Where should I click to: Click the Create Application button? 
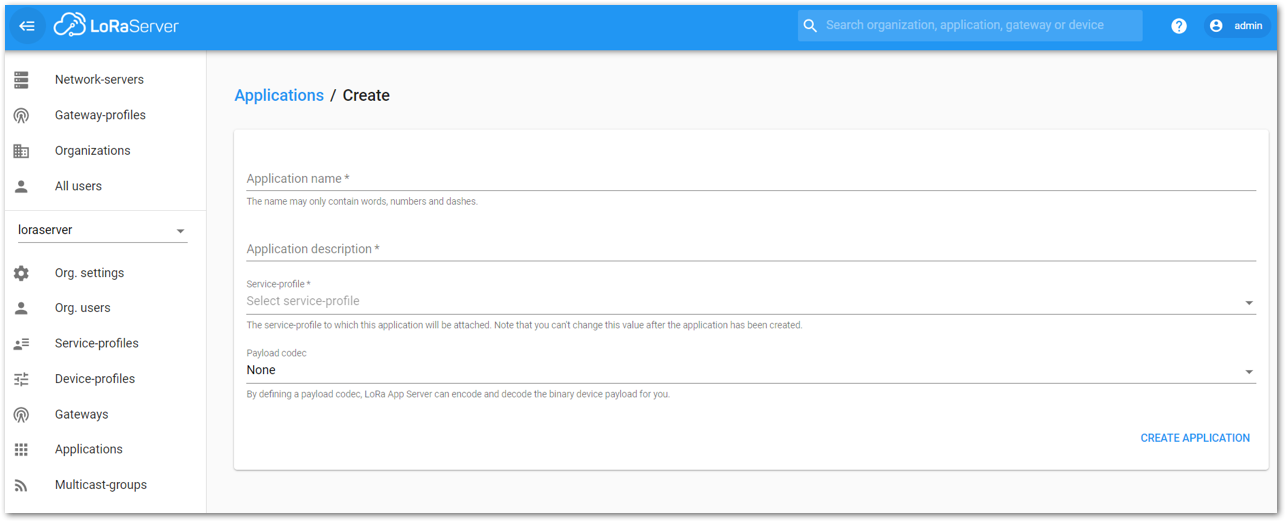[1195, 438]
